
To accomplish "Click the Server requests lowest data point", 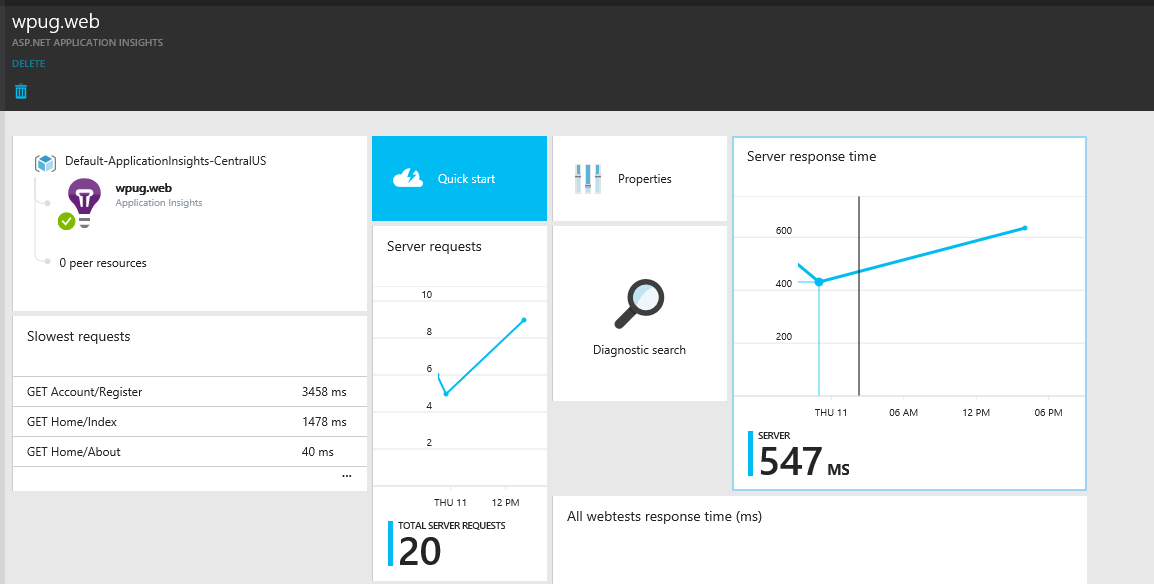I will [x=446, y=394].
